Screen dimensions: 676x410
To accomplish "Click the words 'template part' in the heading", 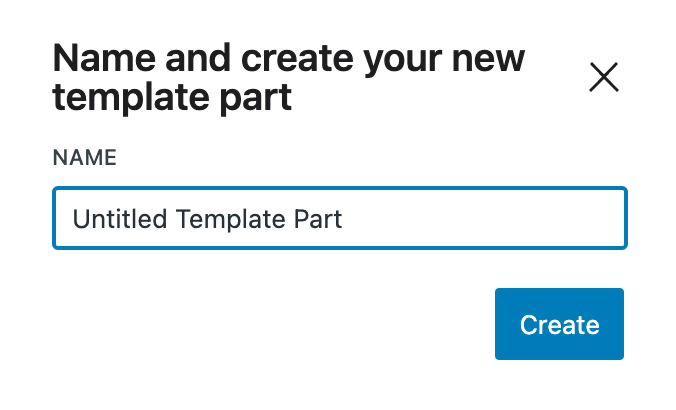I will (172, 98).
